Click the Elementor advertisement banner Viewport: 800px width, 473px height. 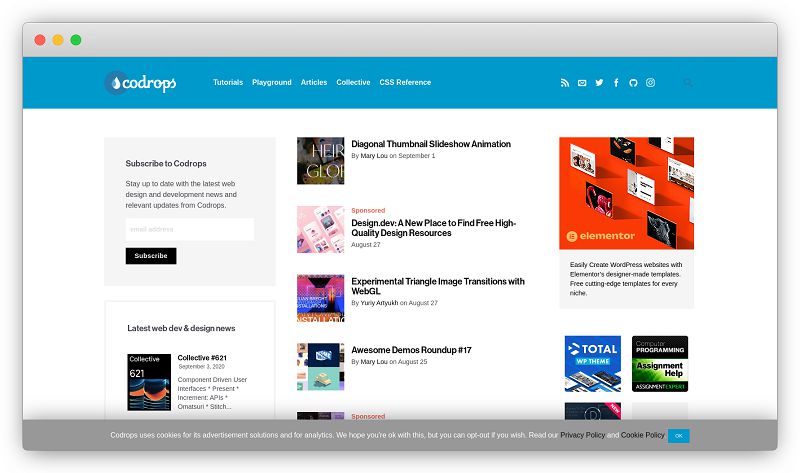626,193
